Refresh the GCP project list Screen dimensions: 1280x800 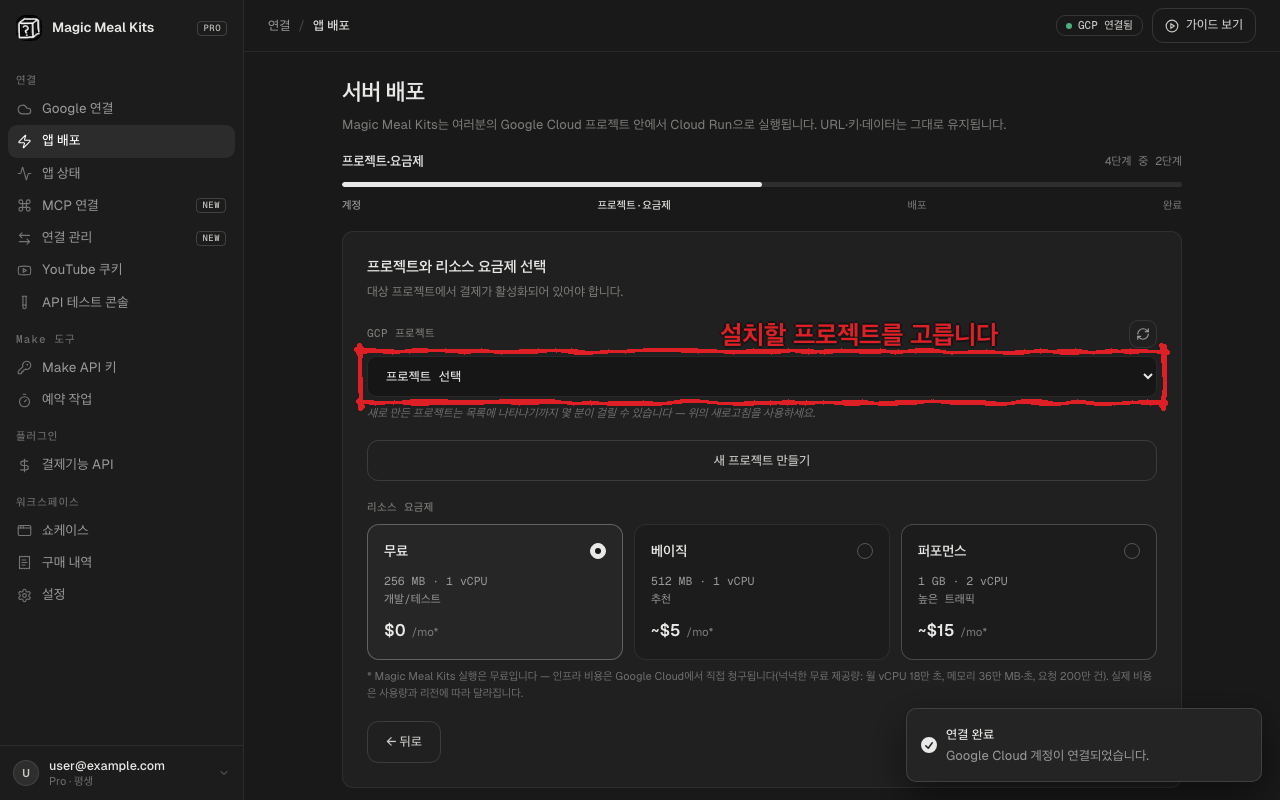1143,334
